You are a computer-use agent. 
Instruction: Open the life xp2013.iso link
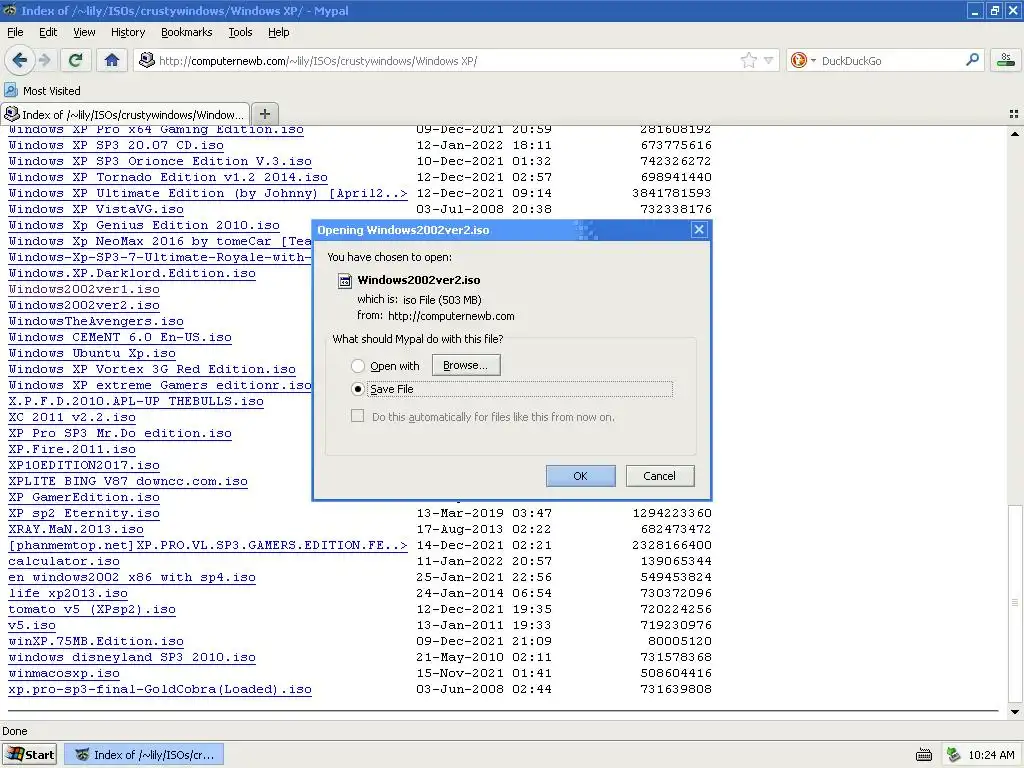(68, 593)
